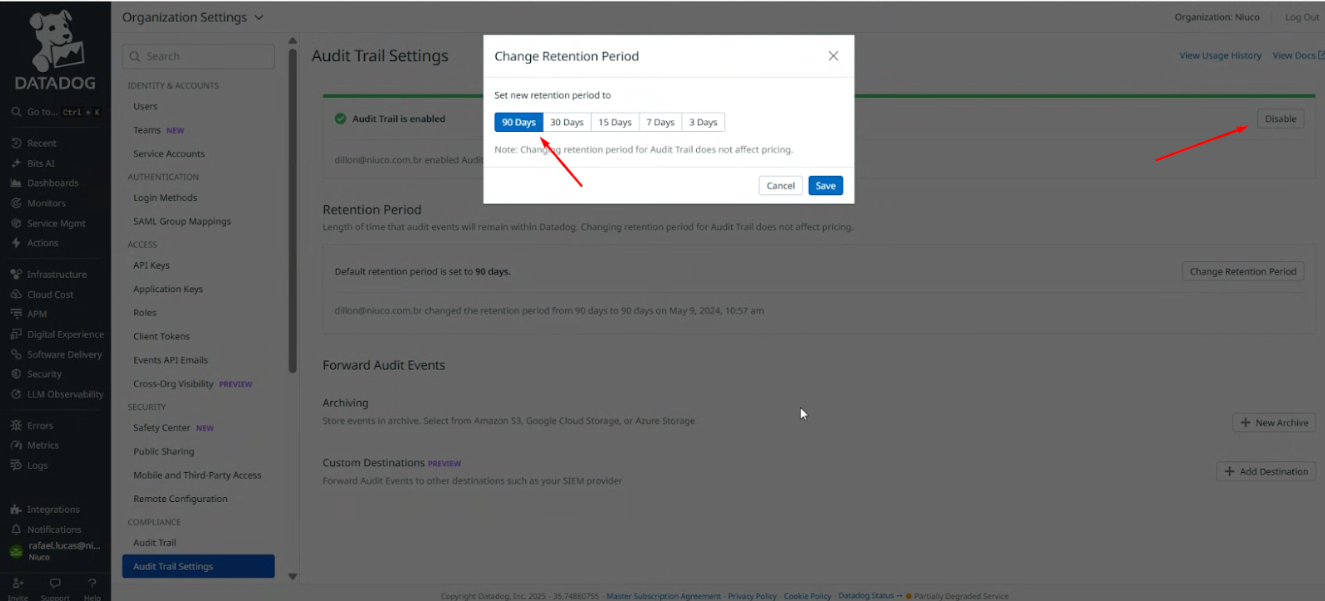This screenshot has width=1325, height=601.
Task: Open APM in the sidebar
Action: pyautogui.click(x=28, y=314)
